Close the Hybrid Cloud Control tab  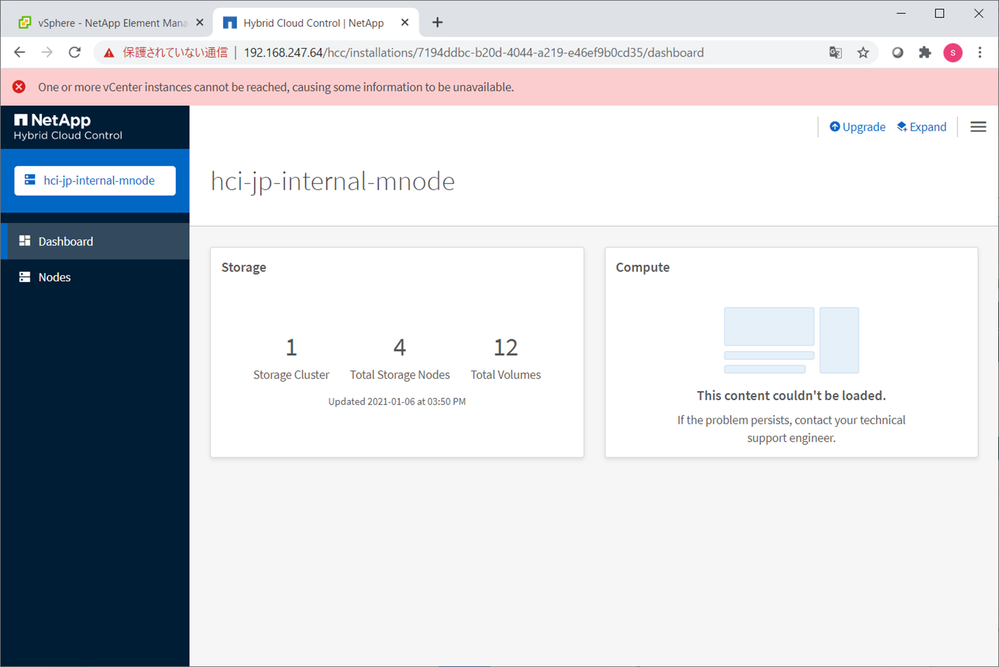click(405, 22)
